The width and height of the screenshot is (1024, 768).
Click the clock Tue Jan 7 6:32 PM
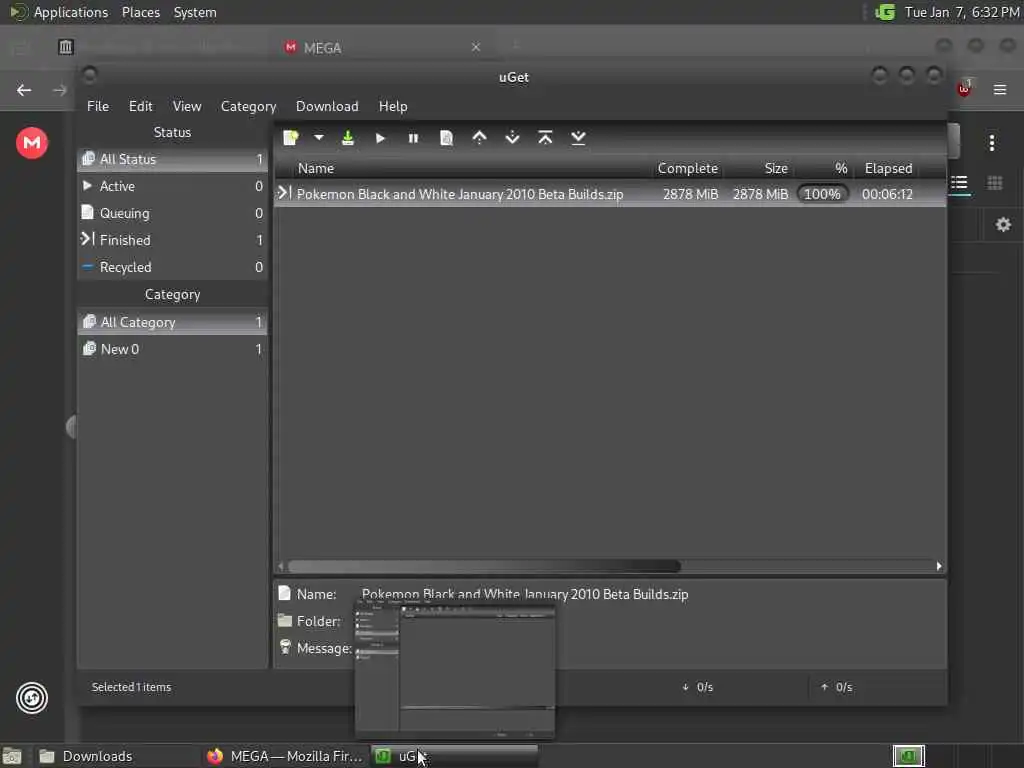point(962,12)
